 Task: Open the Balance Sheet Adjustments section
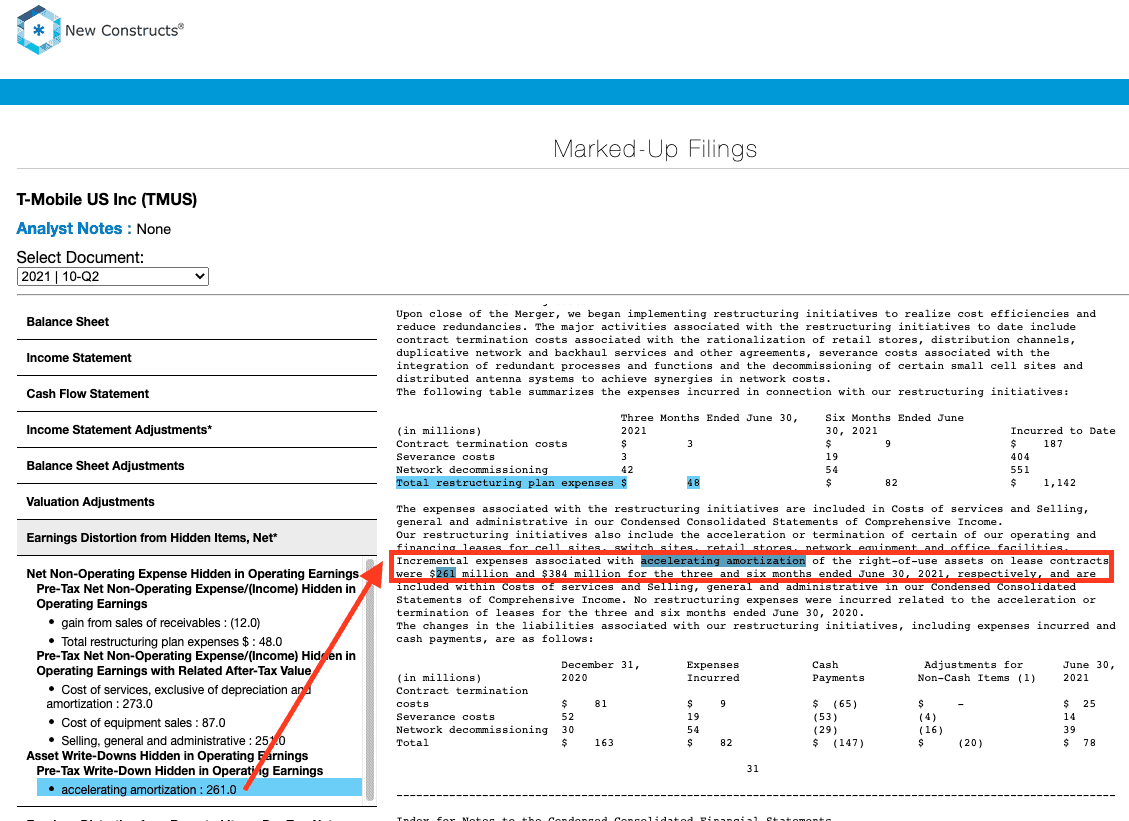click(x=197, y=466)
